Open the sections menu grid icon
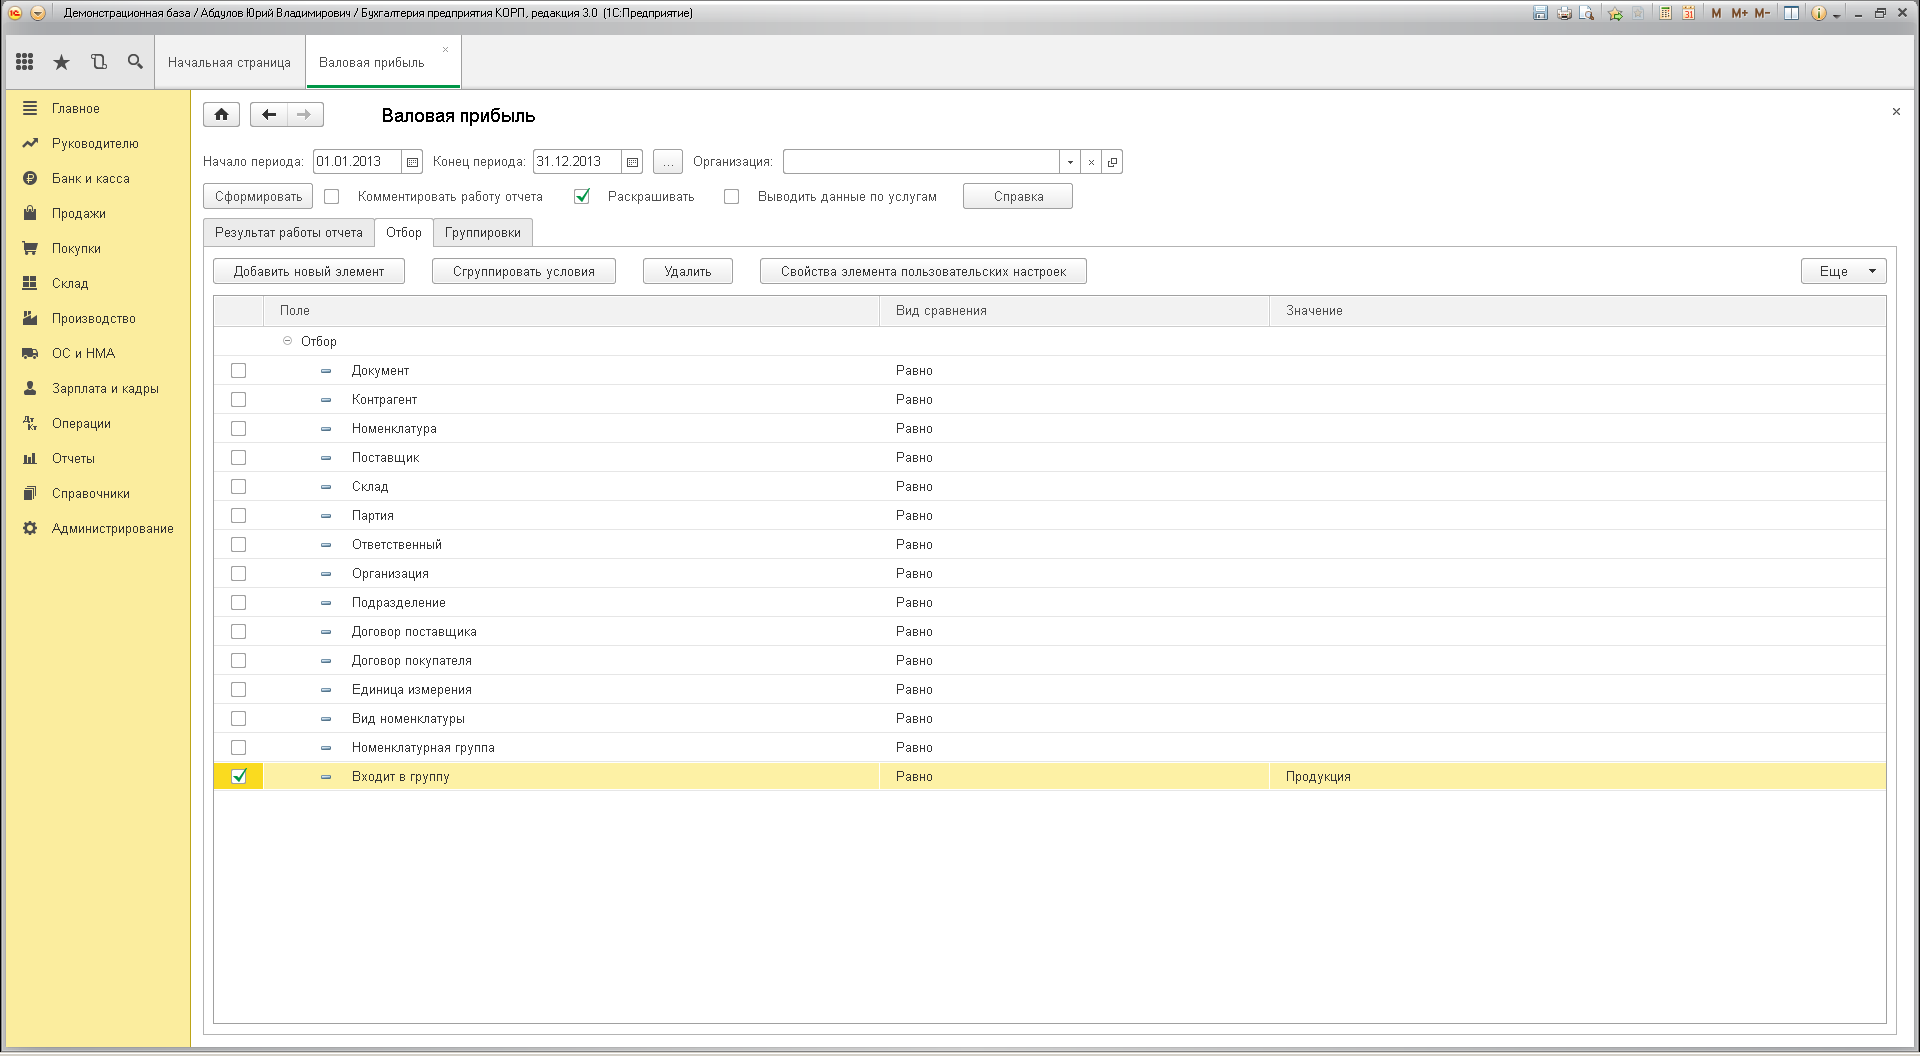Screen dimensions: 1920x1056 click(x=25, y=62)
